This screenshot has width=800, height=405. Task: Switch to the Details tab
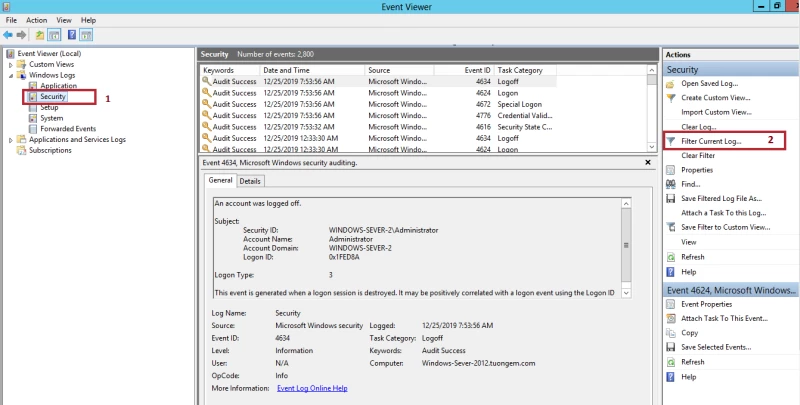coord(250,181)
